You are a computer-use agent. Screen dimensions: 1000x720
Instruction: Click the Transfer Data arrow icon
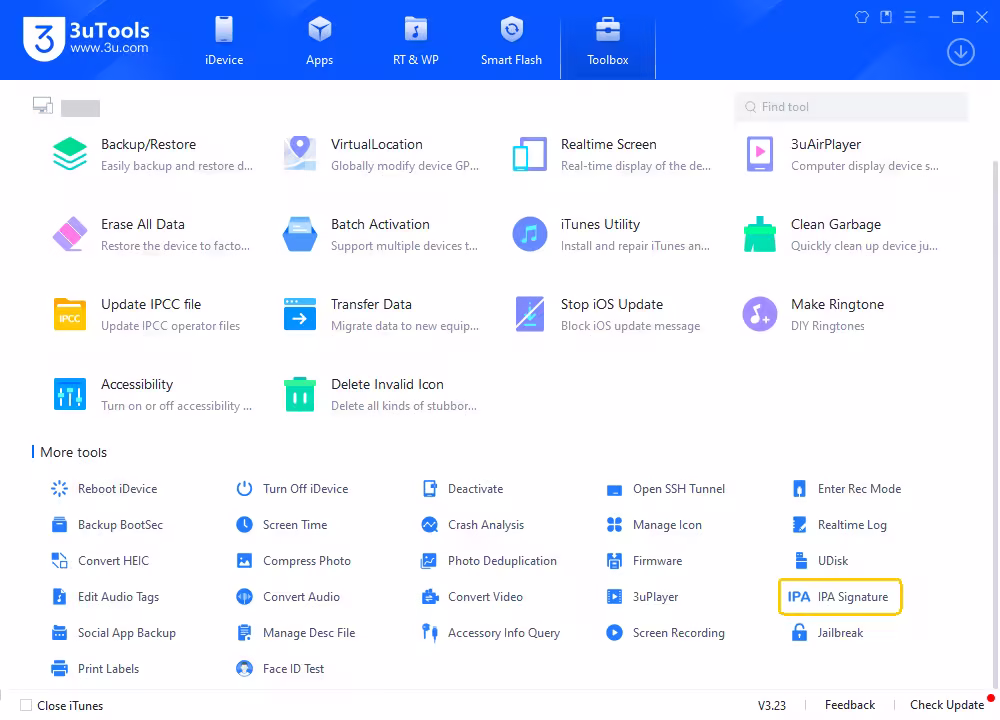(x=300, y=314)
